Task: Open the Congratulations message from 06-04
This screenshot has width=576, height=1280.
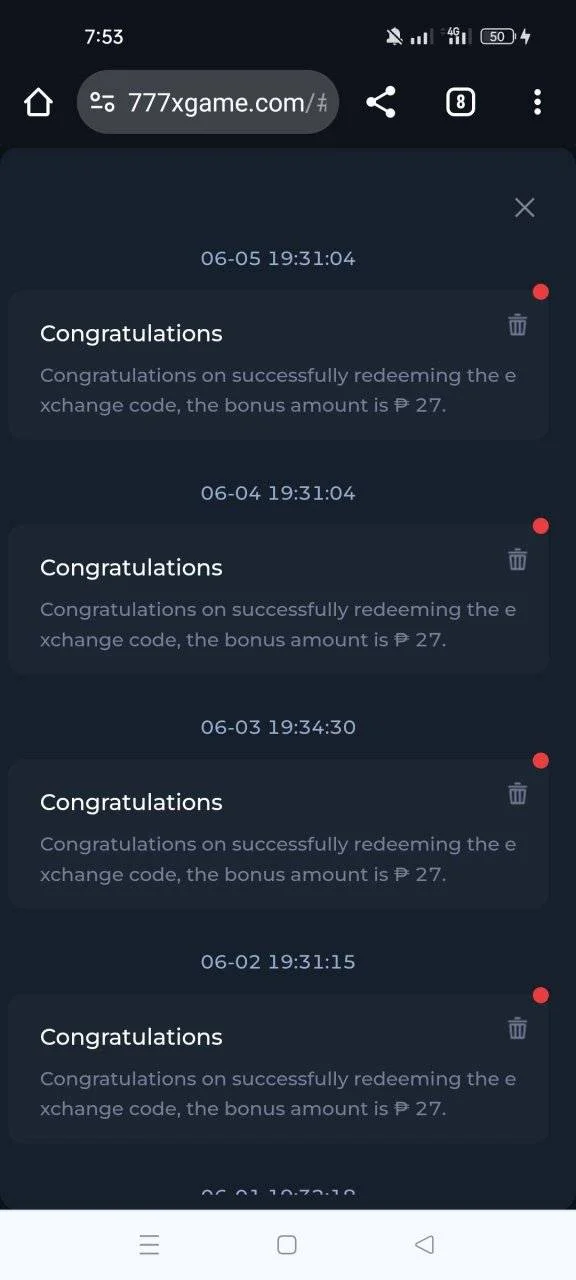Action: pos(278,599)
